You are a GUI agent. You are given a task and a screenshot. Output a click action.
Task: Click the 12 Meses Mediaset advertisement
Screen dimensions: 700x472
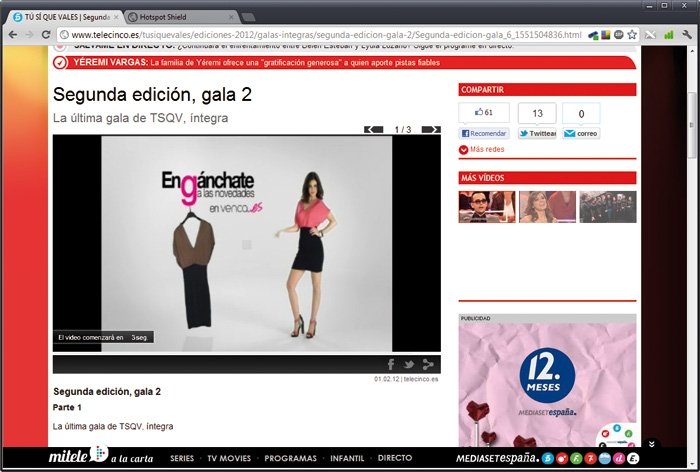(x=547, y=384)
